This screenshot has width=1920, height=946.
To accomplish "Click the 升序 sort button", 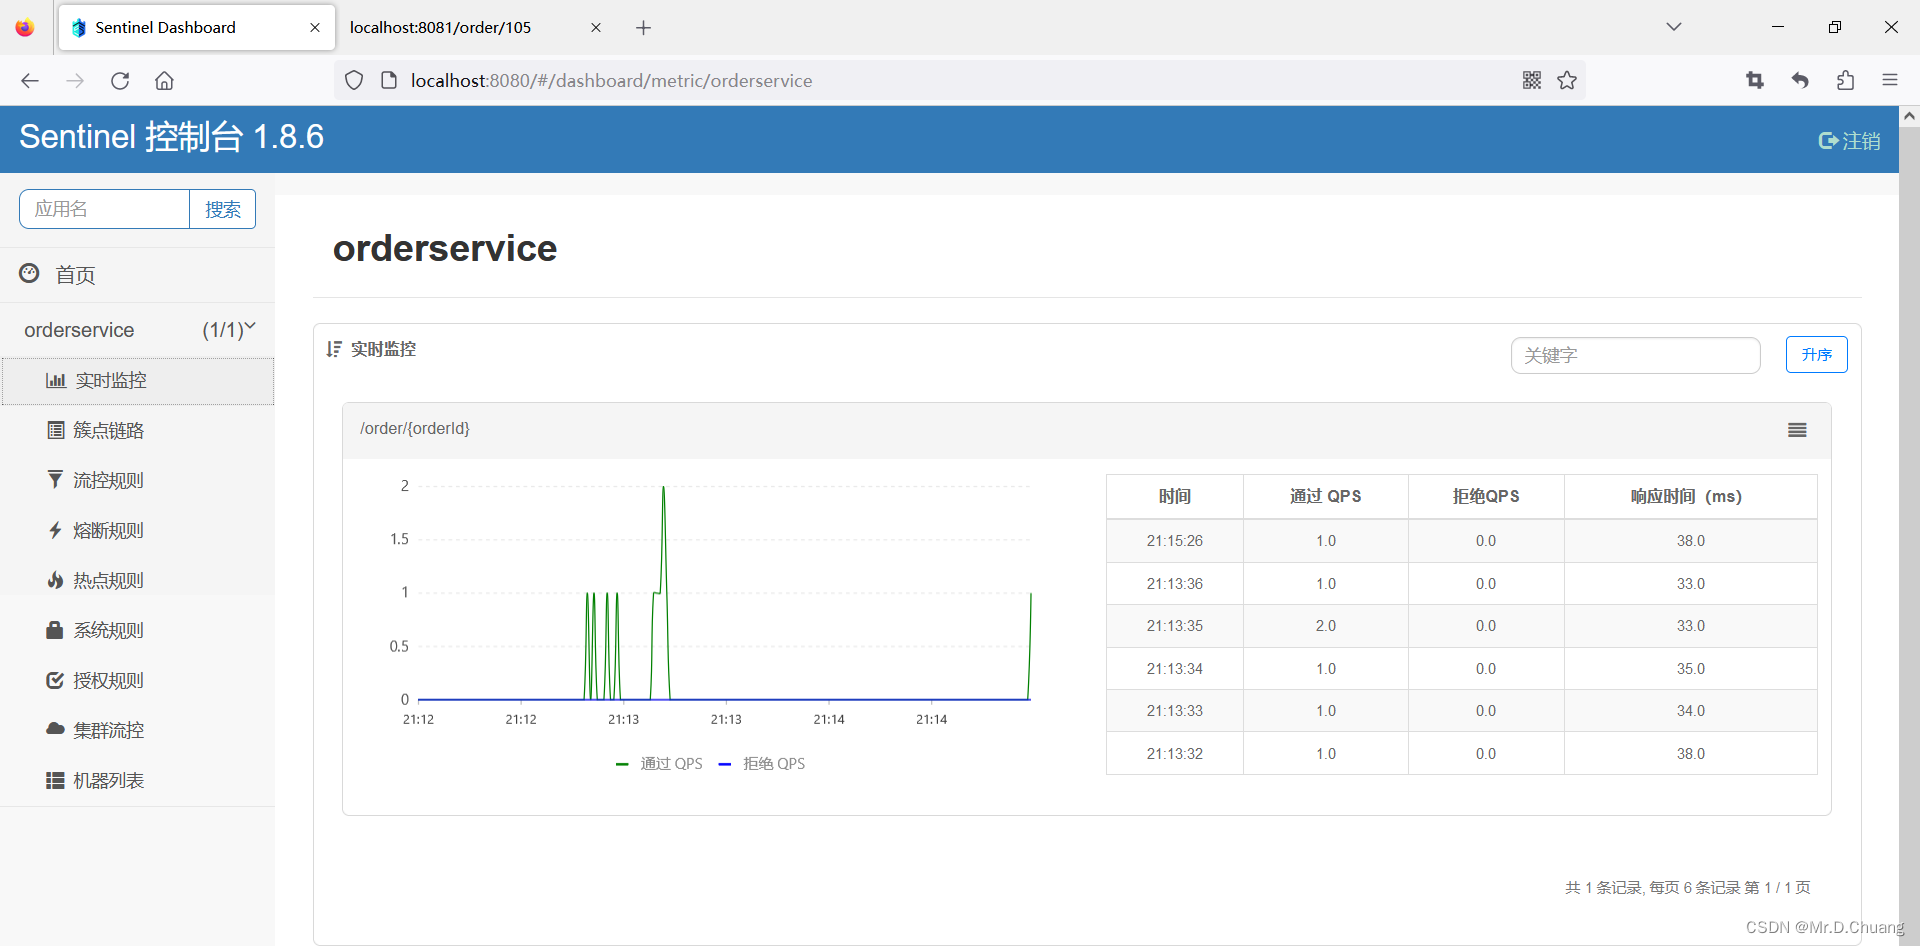I will [x=1816, y=355].
